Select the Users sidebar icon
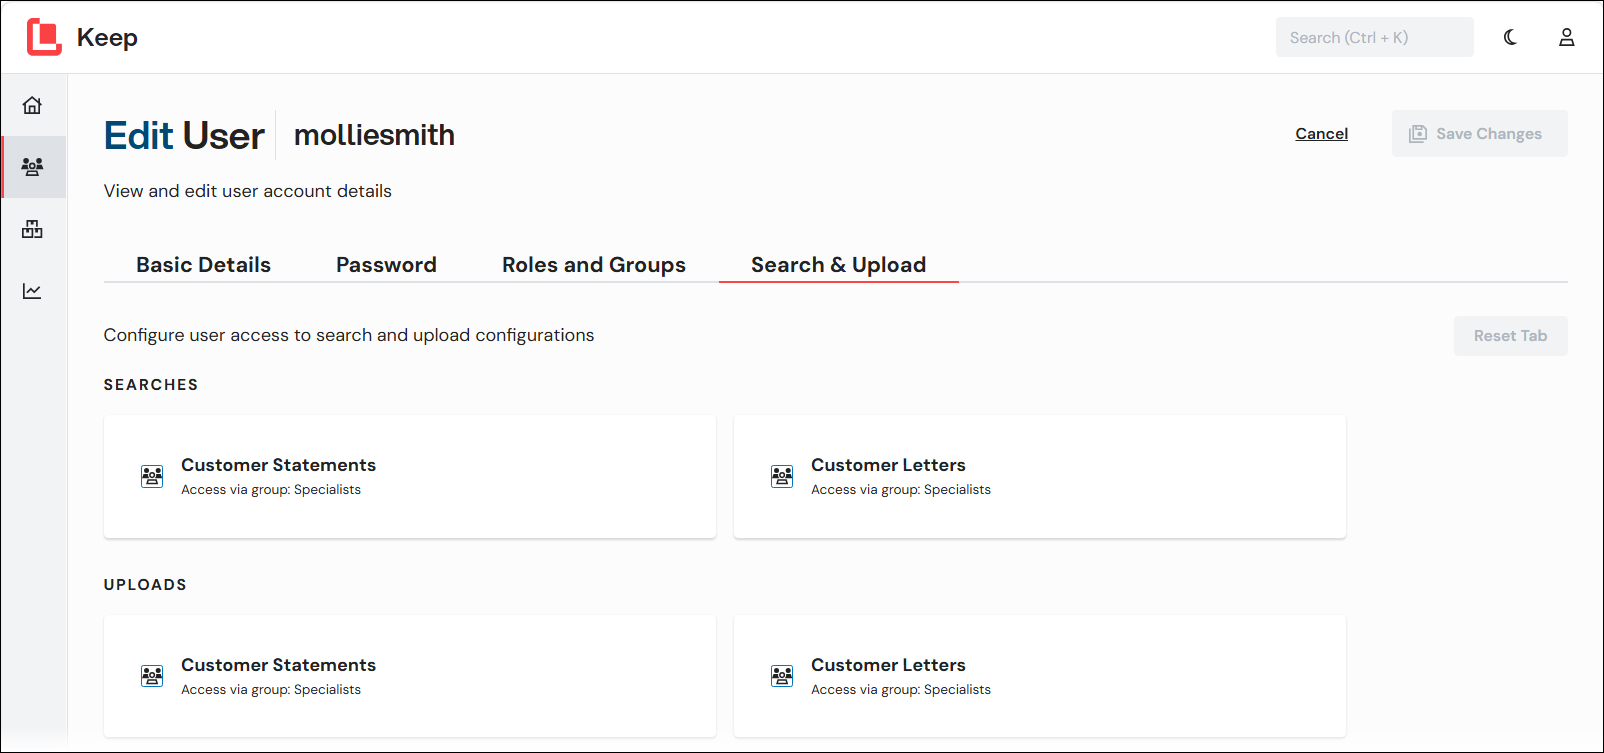1604x753 pixels. 33,167
